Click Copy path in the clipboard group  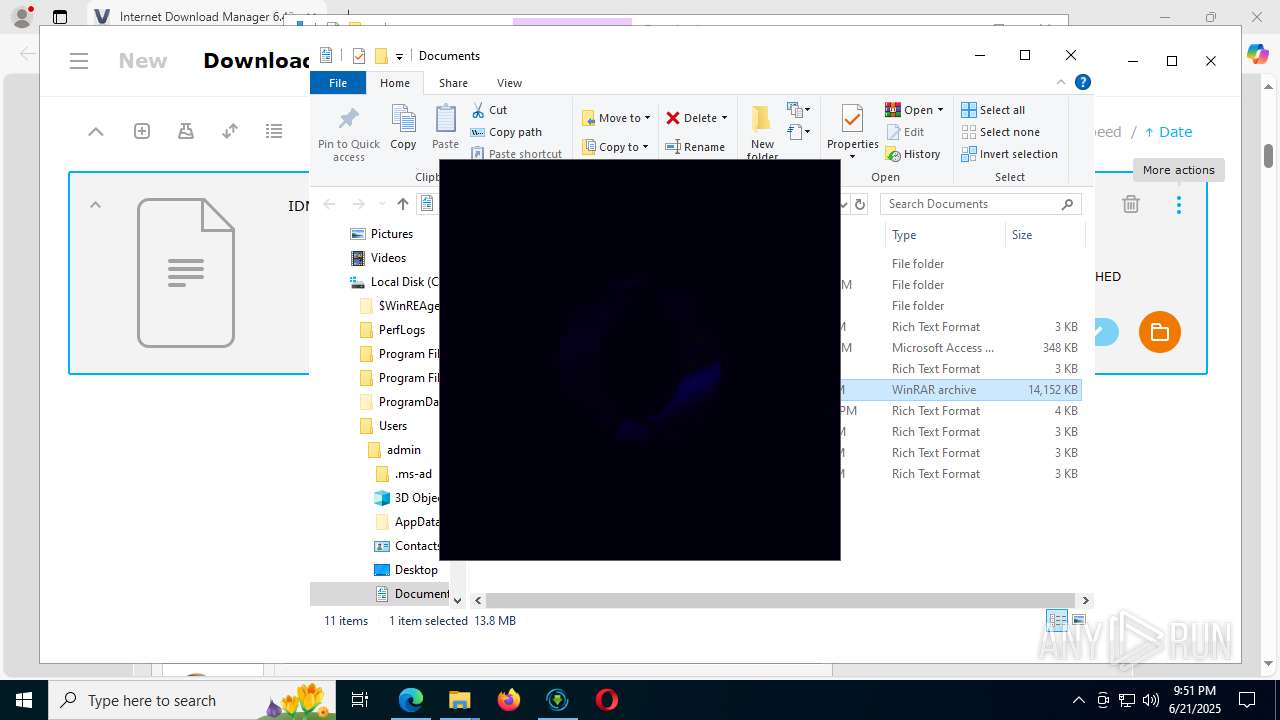click(x=506, y=132)
